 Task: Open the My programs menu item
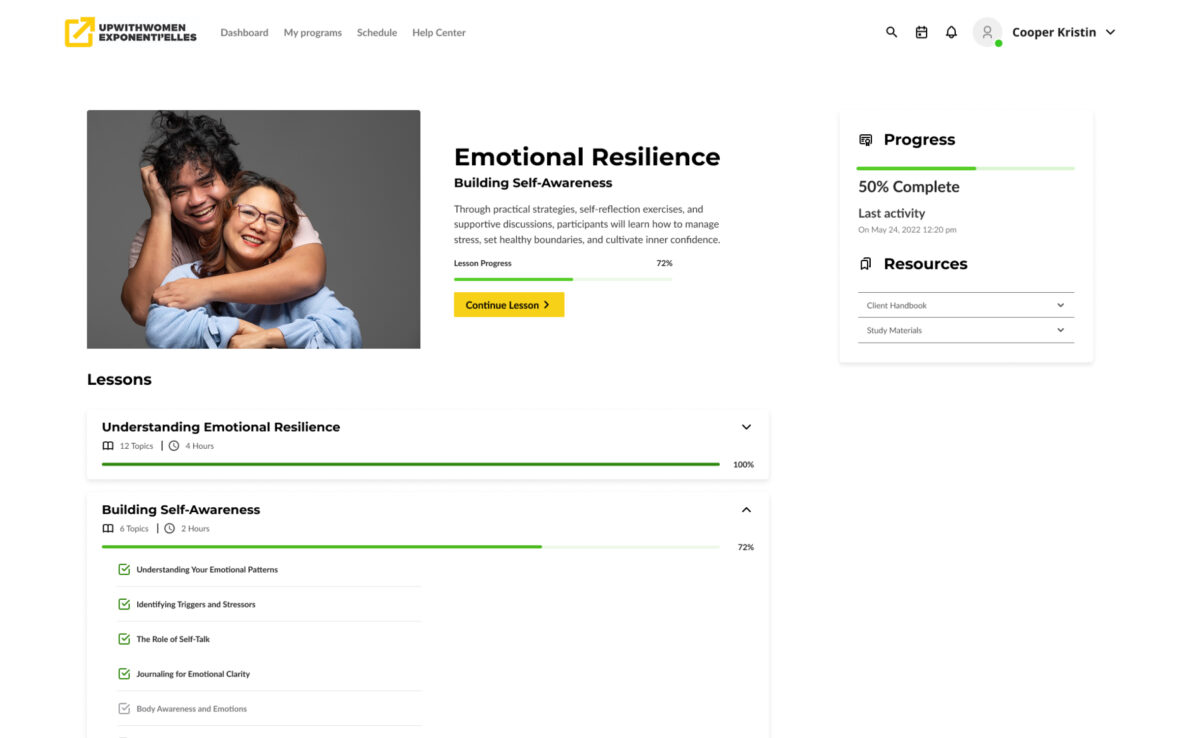pos(312,32)
